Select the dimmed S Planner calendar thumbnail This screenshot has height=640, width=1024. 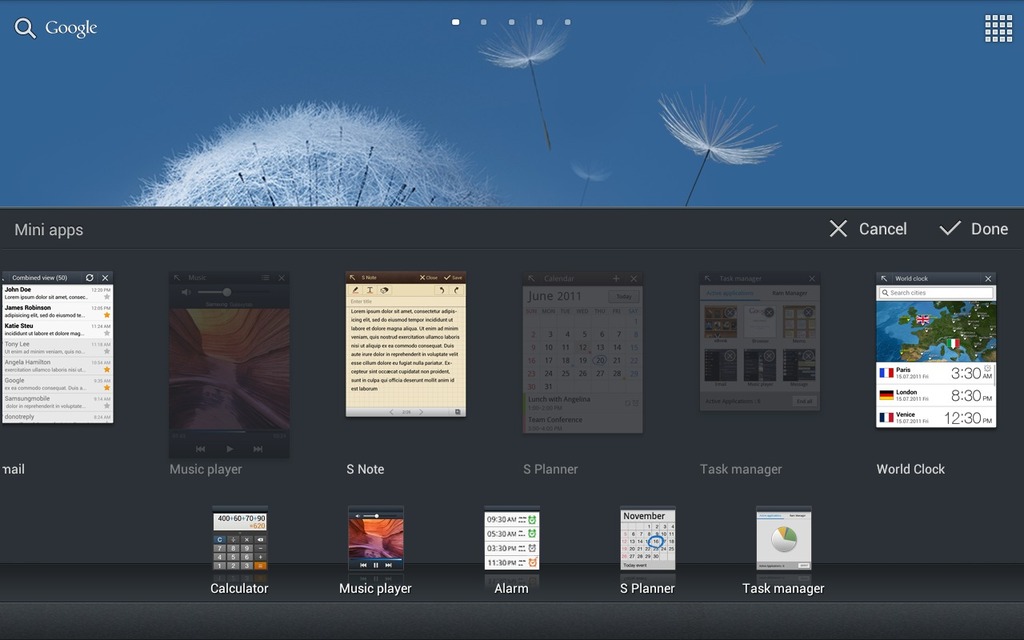click(x=583, y=353)
